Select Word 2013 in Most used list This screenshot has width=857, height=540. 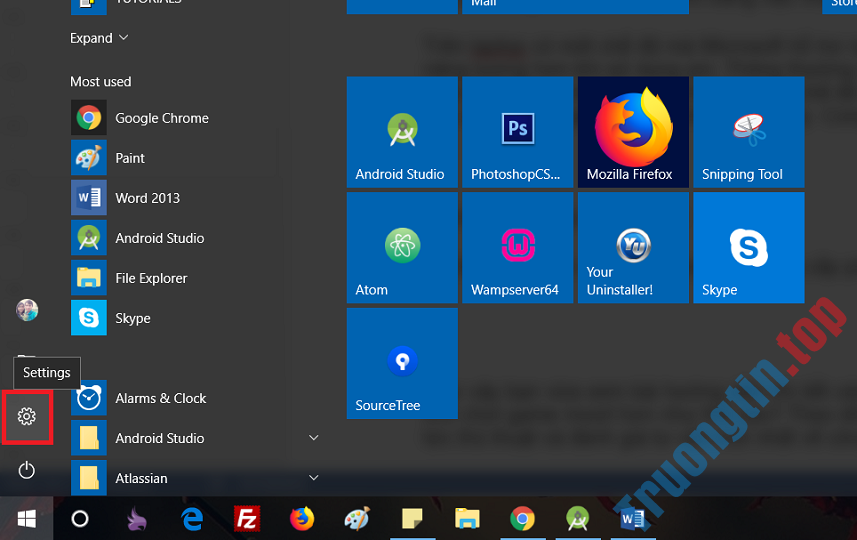pyautogui.click(x=147, y=198)
